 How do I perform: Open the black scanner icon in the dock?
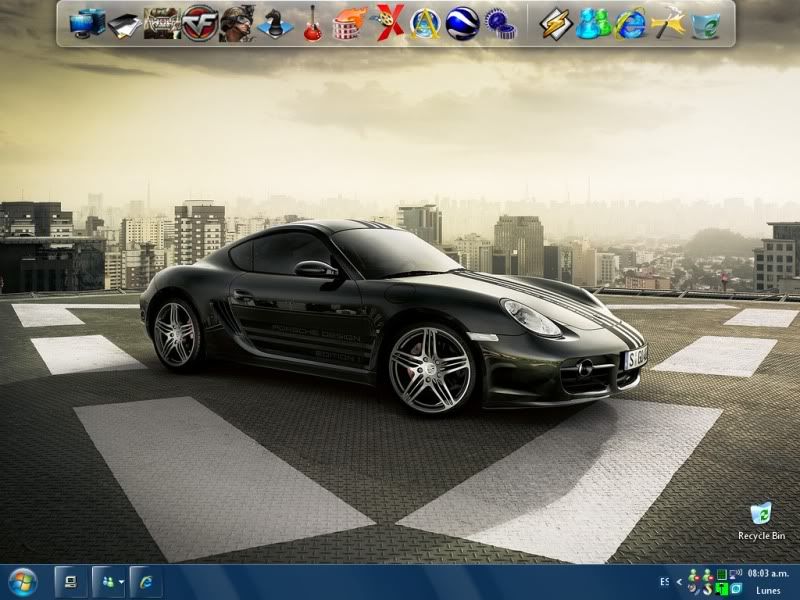click(x=124, y=26)
